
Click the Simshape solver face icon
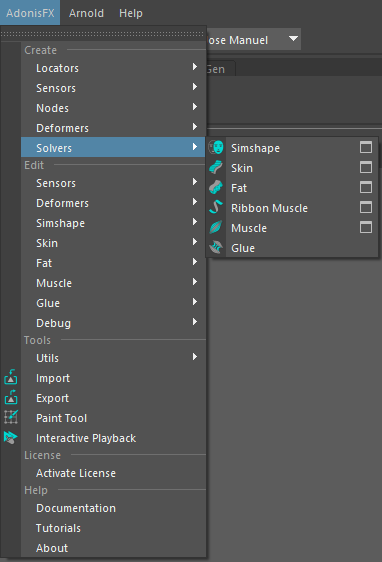[x=216, y=147]
